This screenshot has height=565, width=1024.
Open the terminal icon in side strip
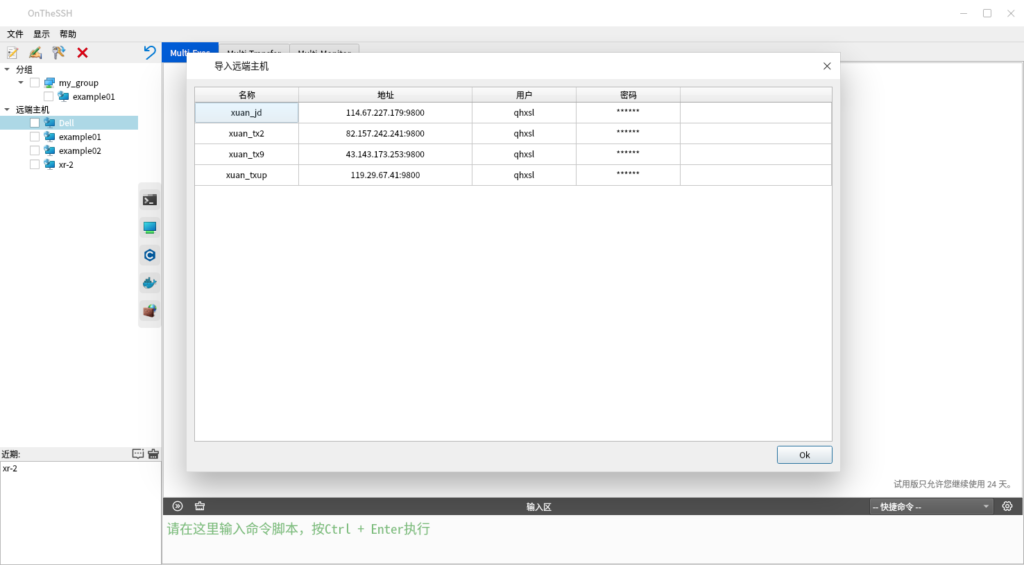point(149,200)
